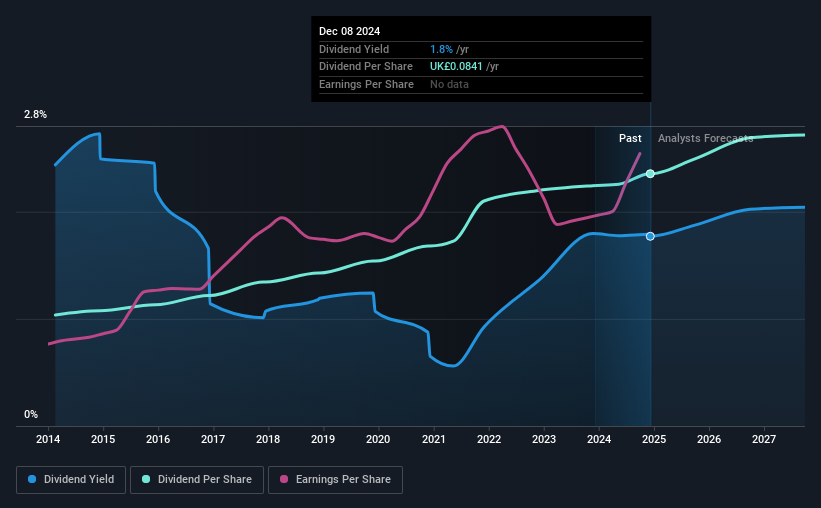Click the 1.8% dividend yield value in tooltip
Image resolution: width=821 pixels, height=508 pixels.
coord(441,49)
